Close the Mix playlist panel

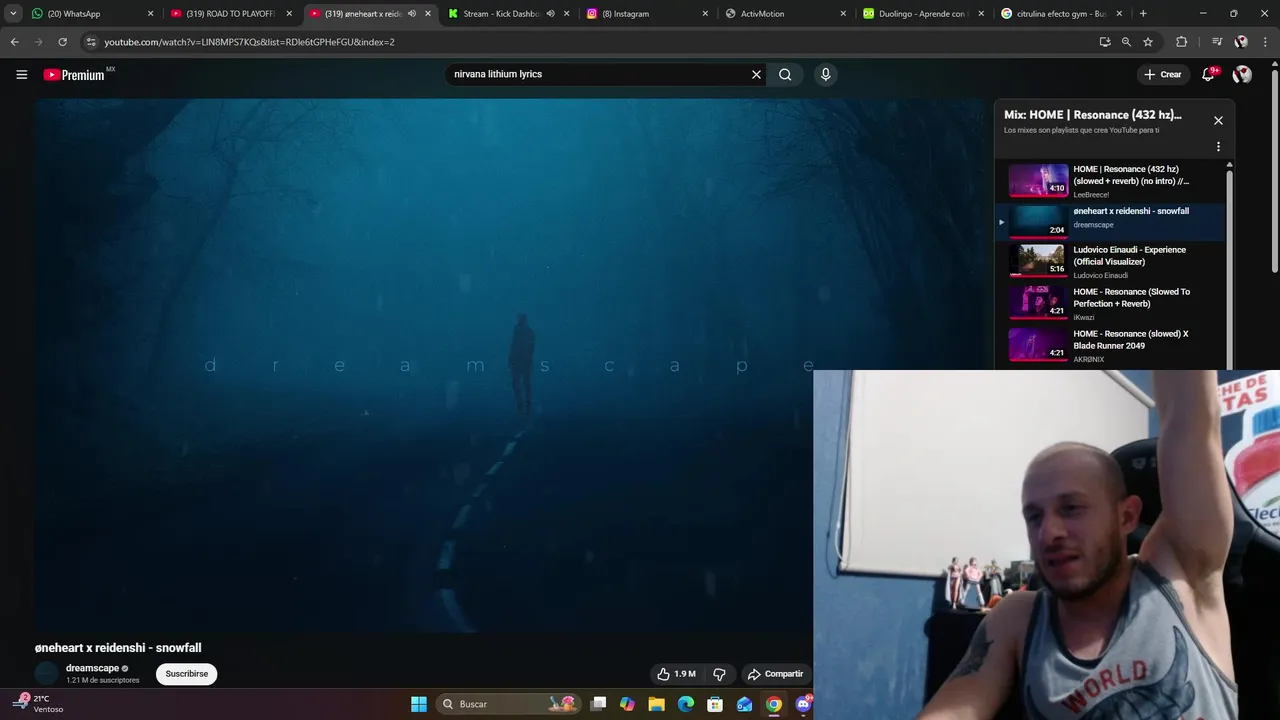click(x=1218, y=120)
